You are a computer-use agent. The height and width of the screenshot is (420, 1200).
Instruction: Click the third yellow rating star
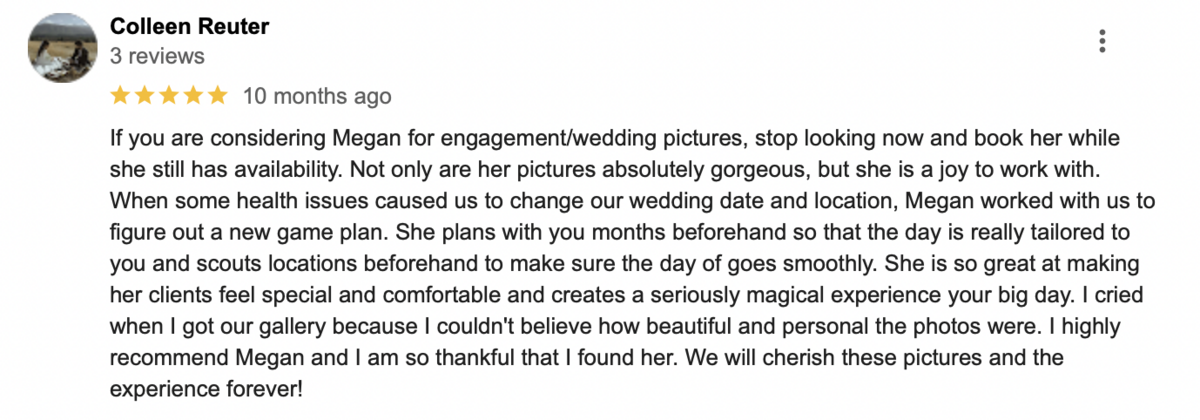point(169,96)
